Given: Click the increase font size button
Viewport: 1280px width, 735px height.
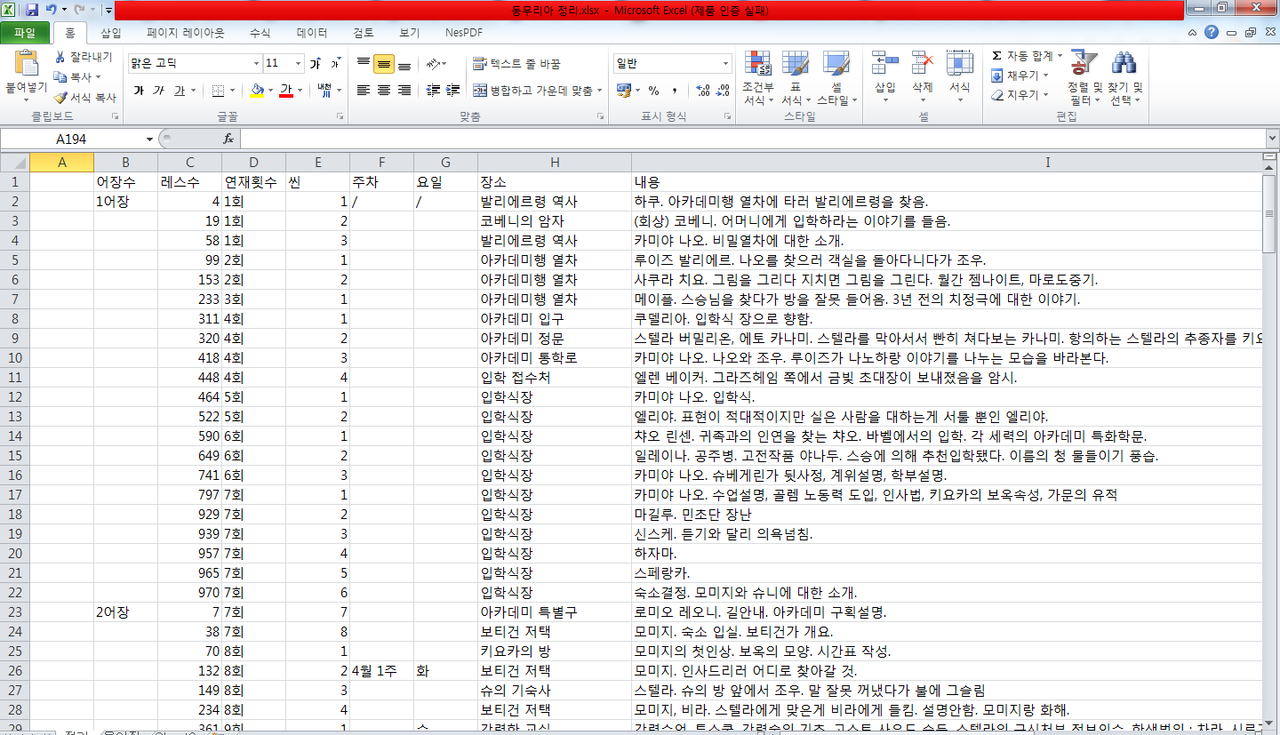Looking at the screenshot, I should coord(316,63).
